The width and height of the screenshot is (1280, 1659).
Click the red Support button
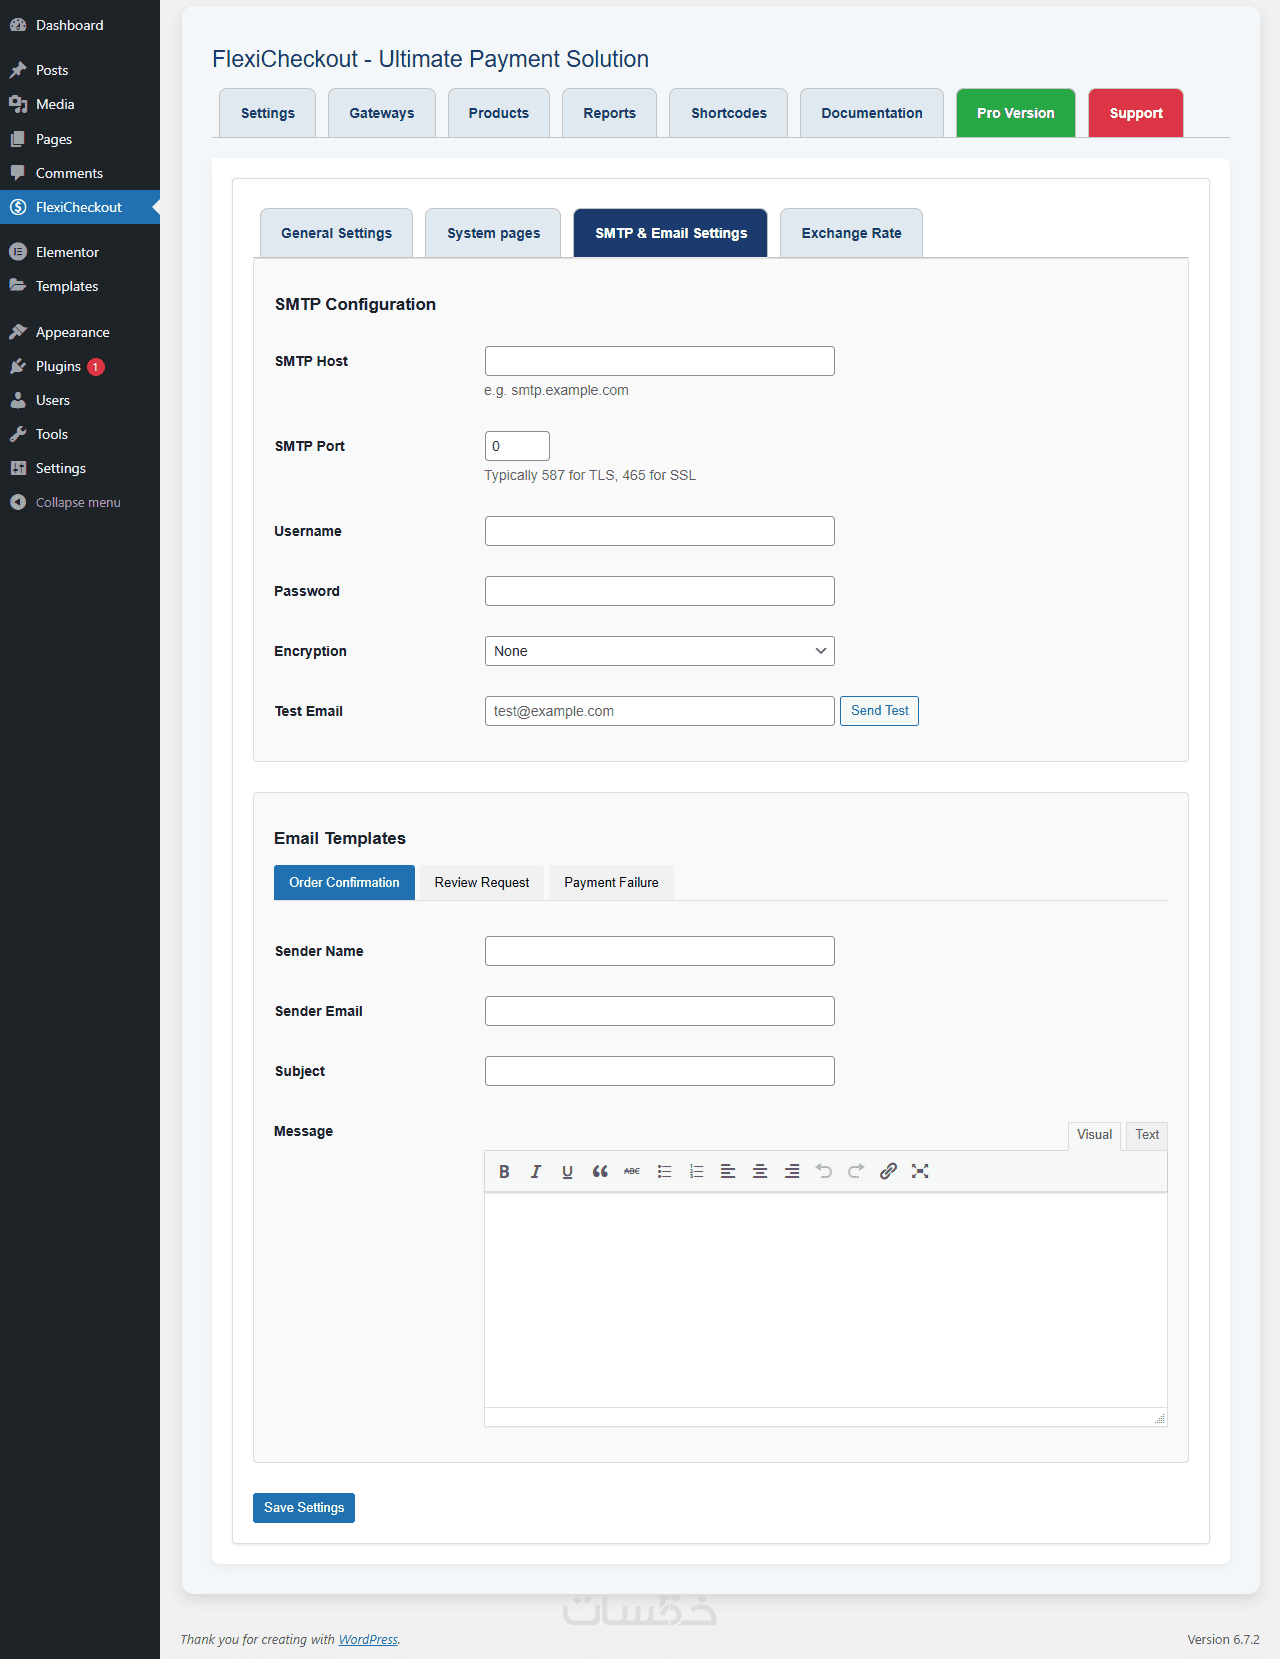[x=1136, y=113]
